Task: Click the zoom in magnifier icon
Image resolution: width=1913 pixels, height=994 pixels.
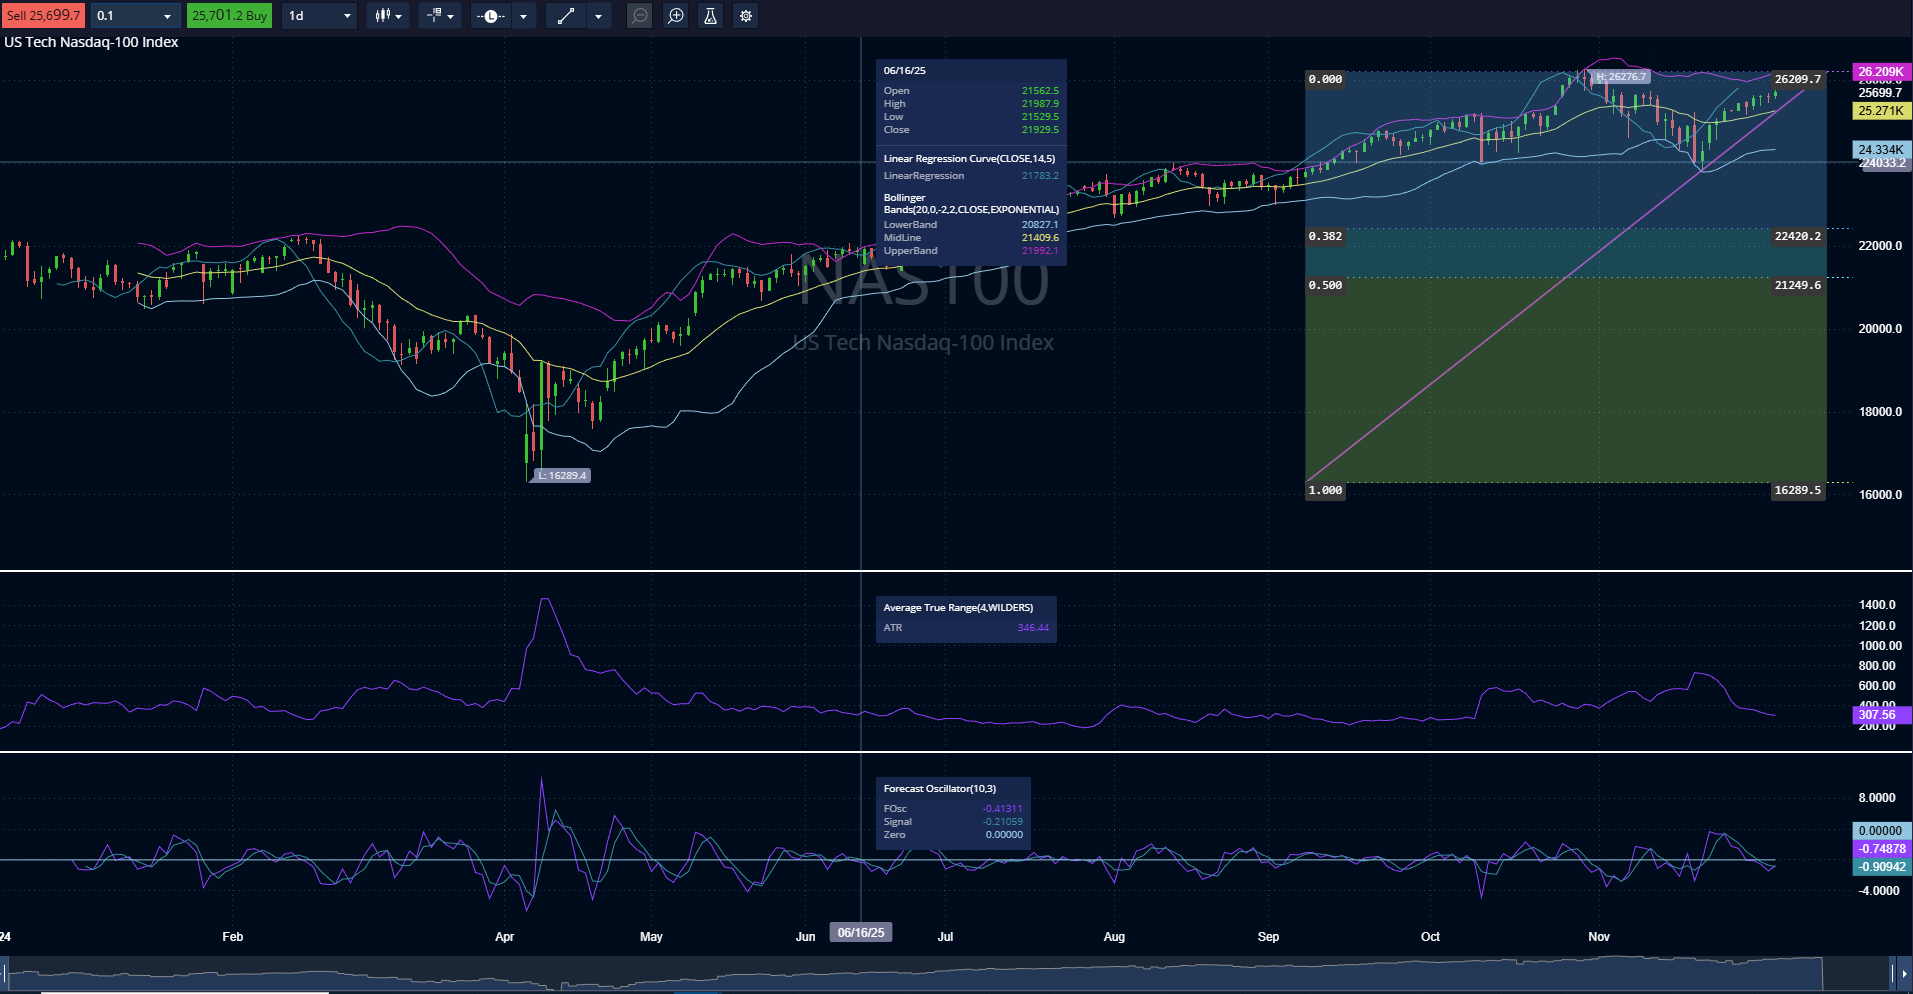Action: [x=675, y=15]
